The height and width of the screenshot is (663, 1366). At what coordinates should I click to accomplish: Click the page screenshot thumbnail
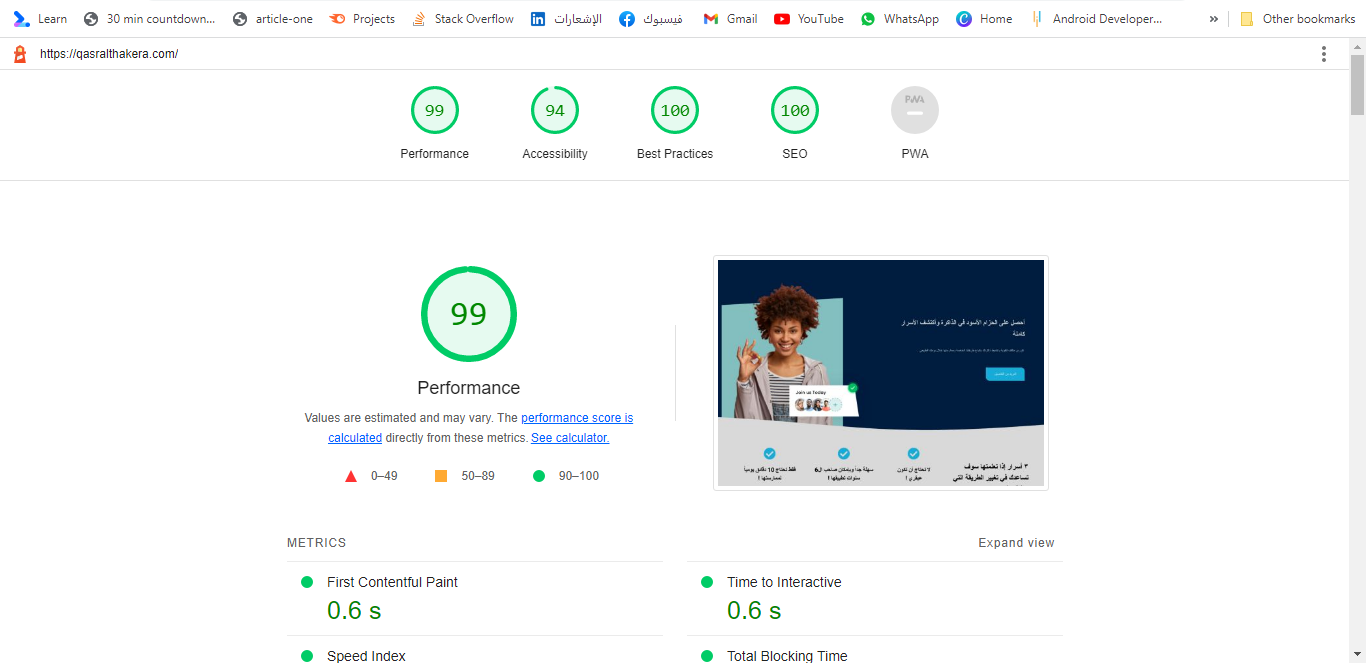[x=881, y=373]
